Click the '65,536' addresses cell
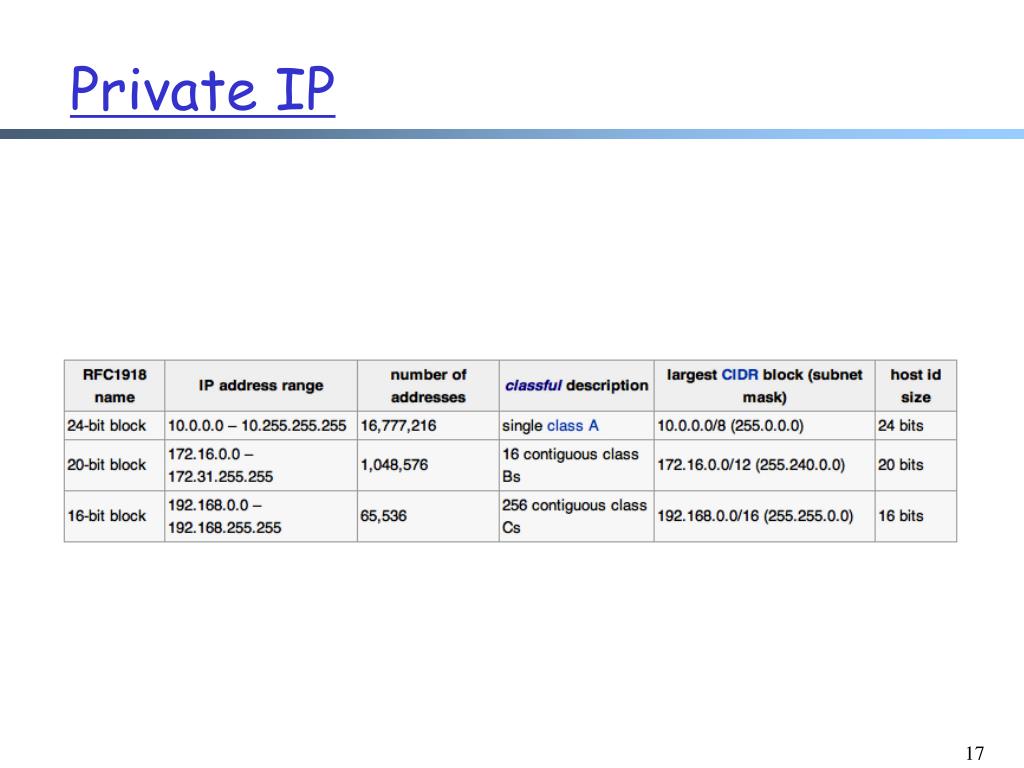Viewport: 1024px width, 768px height. coord(428,516)
